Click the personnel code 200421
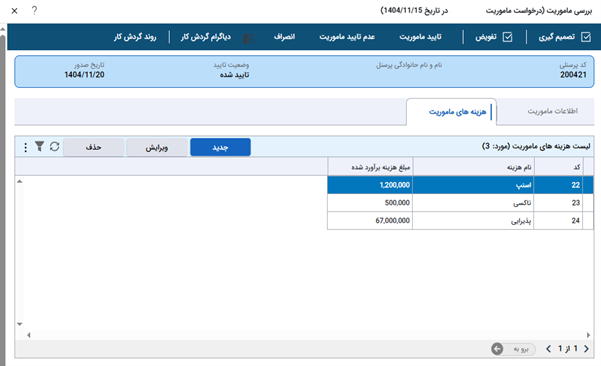Viewport: 601px width, 366px height. (573, 75)
